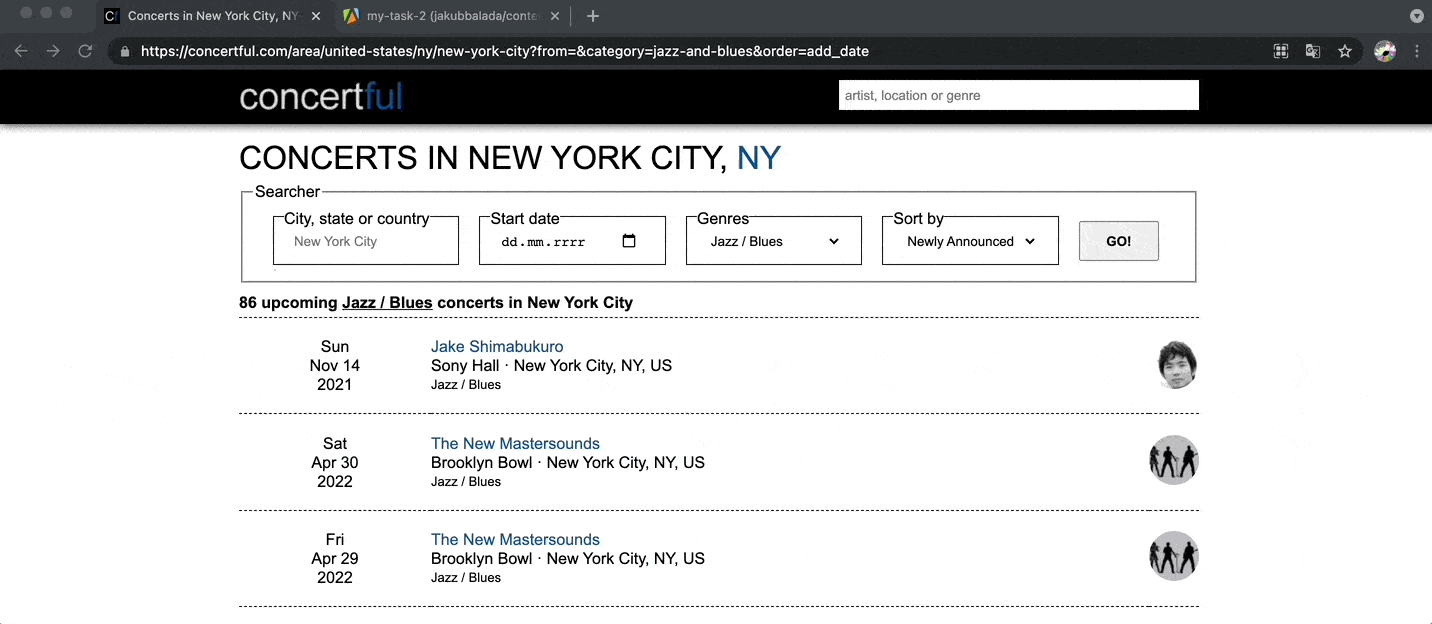Viewport: 1432px width, 624px height.
Task: Expand the Sort by Newly Announced dropdown
Action: (970, 241)
